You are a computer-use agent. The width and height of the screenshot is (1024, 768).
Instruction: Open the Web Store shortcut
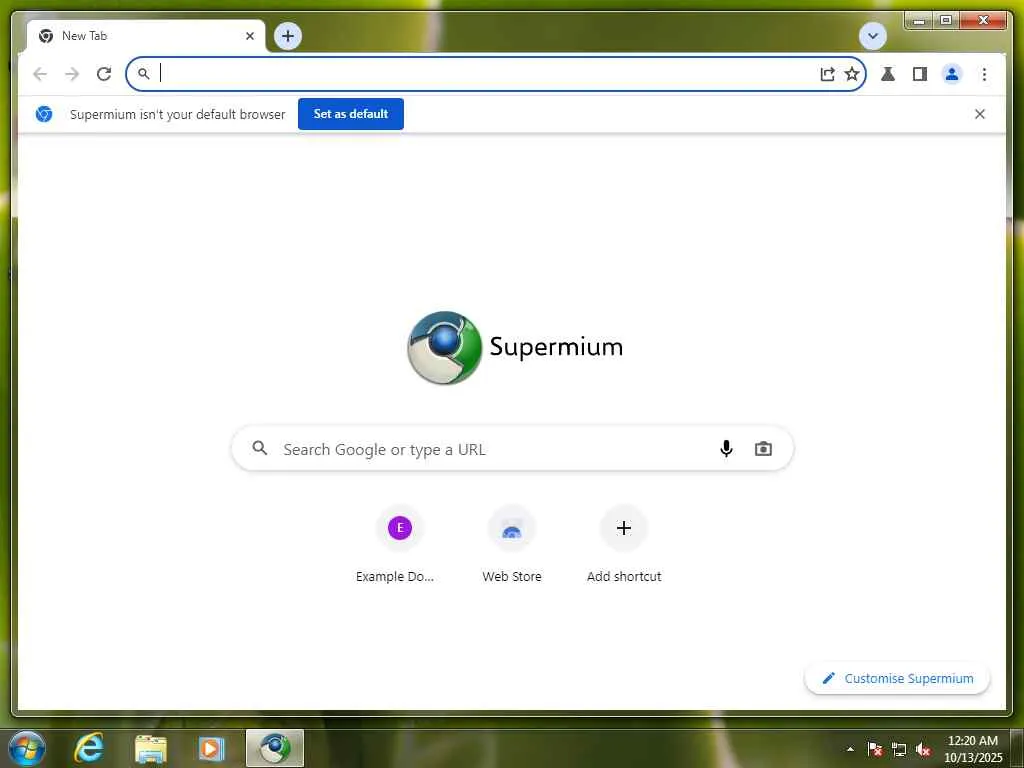click(x=511, y=545)
